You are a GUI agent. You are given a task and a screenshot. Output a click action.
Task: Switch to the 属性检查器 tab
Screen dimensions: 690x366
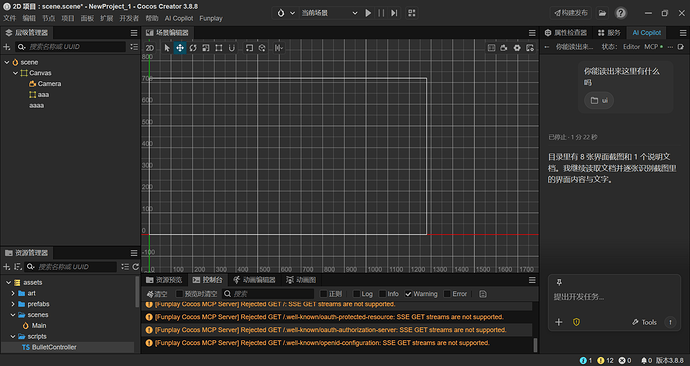click(x=566, y=33)
